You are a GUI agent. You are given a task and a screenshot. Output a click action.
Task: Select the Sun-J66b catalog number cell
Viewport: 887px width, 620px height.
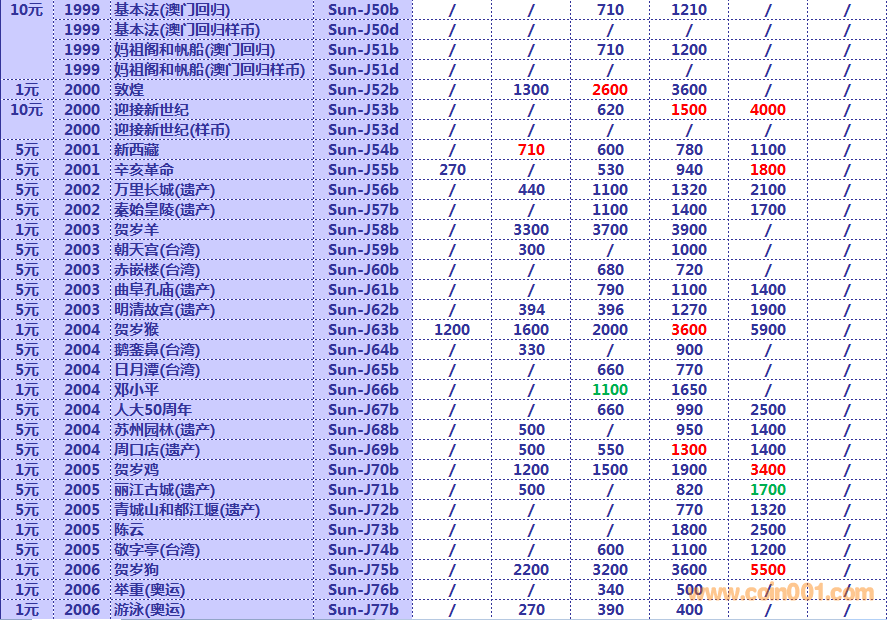363,390
